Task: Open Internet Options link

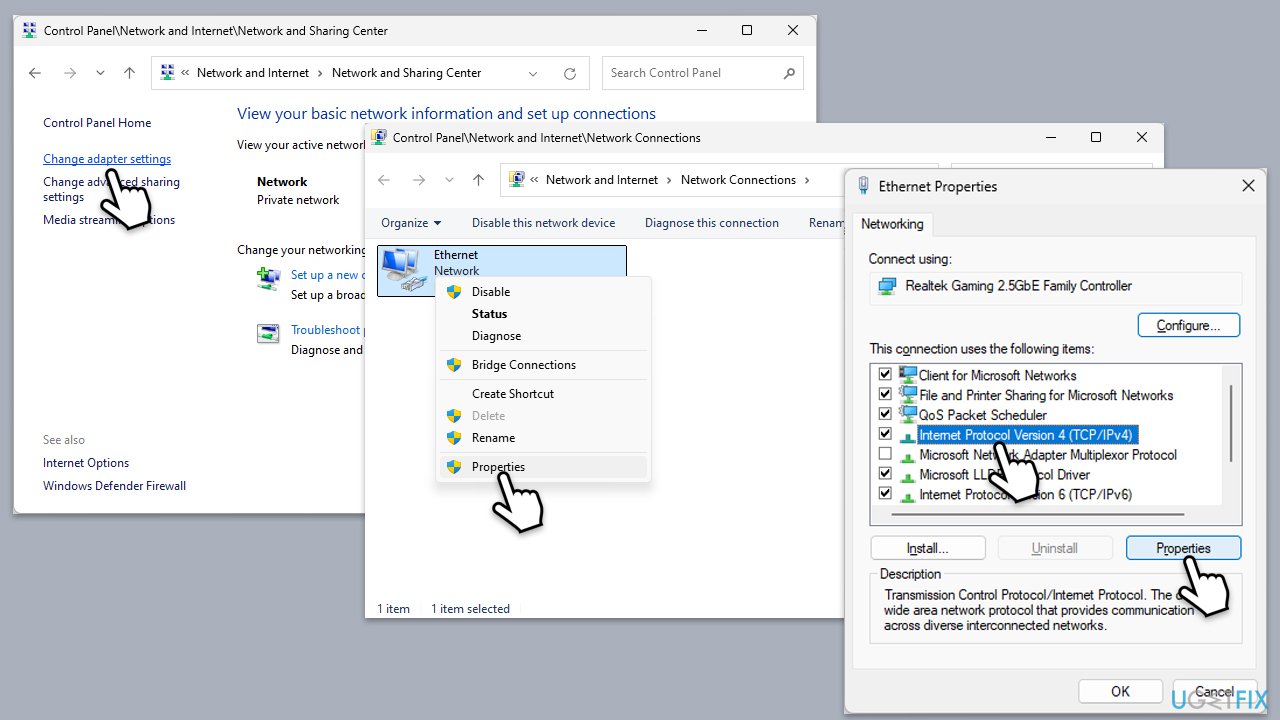Action: [86, 463]
